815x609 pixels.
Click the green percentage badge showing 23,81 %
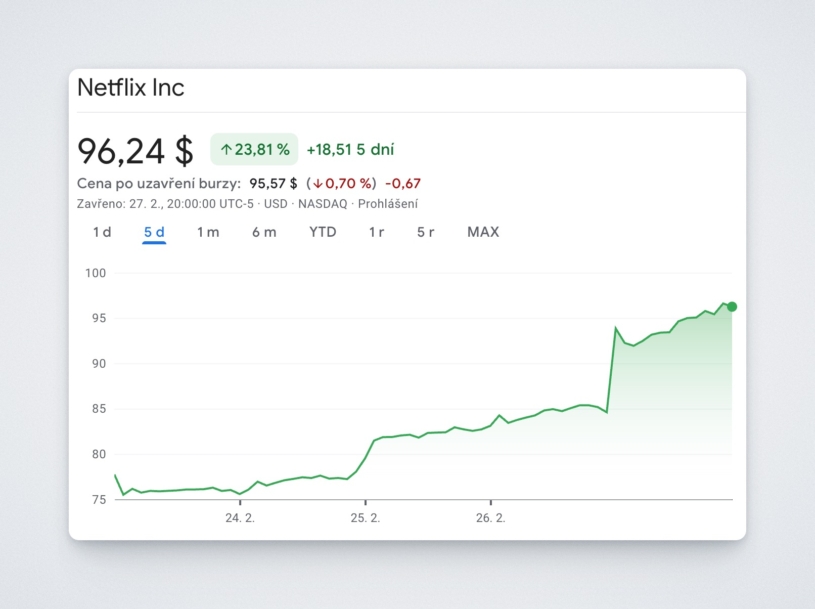coord(252,149)
